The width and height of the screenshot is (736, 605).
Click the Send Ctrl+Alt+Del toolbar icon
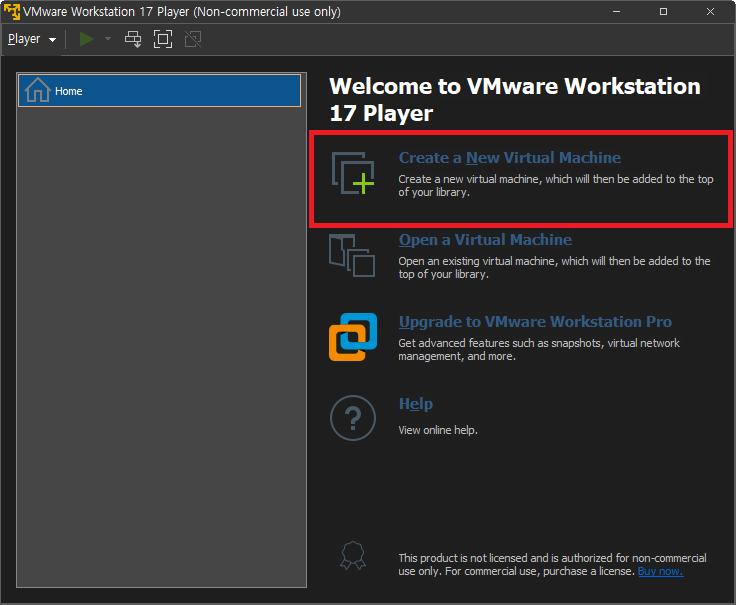133,39
